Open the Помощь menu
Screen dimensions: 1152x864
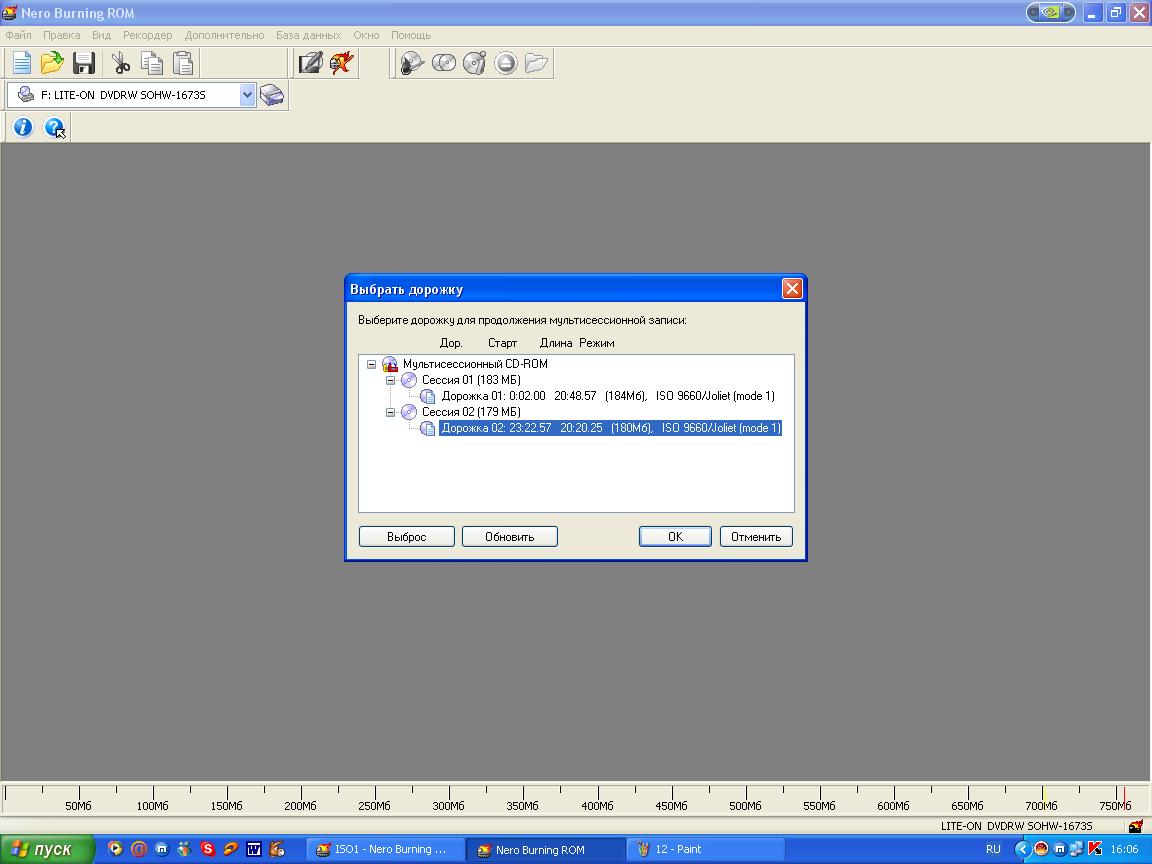[411, 35]
